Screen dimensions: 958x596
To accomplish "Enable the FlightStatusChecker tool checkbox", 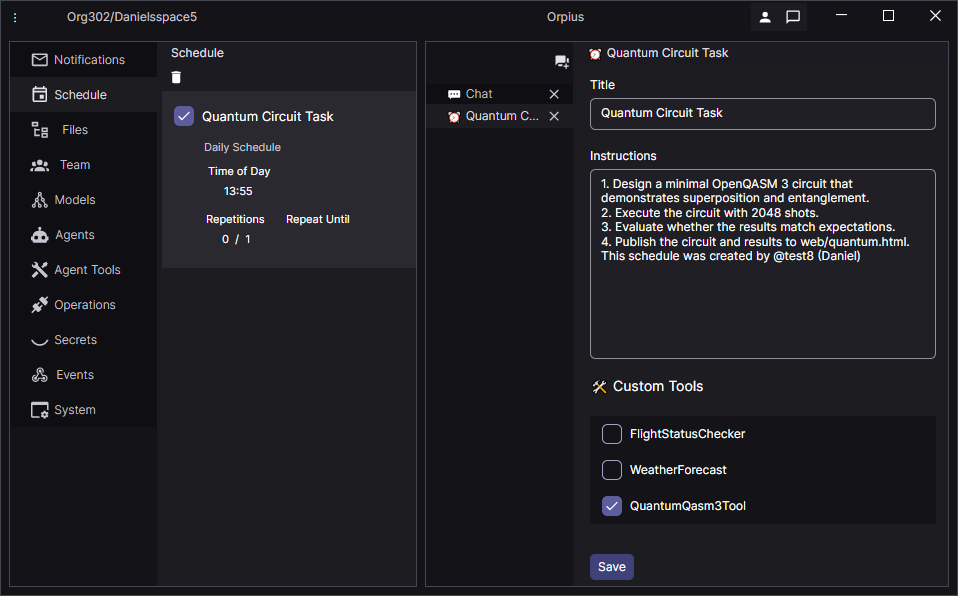I will tap(612, 434).
